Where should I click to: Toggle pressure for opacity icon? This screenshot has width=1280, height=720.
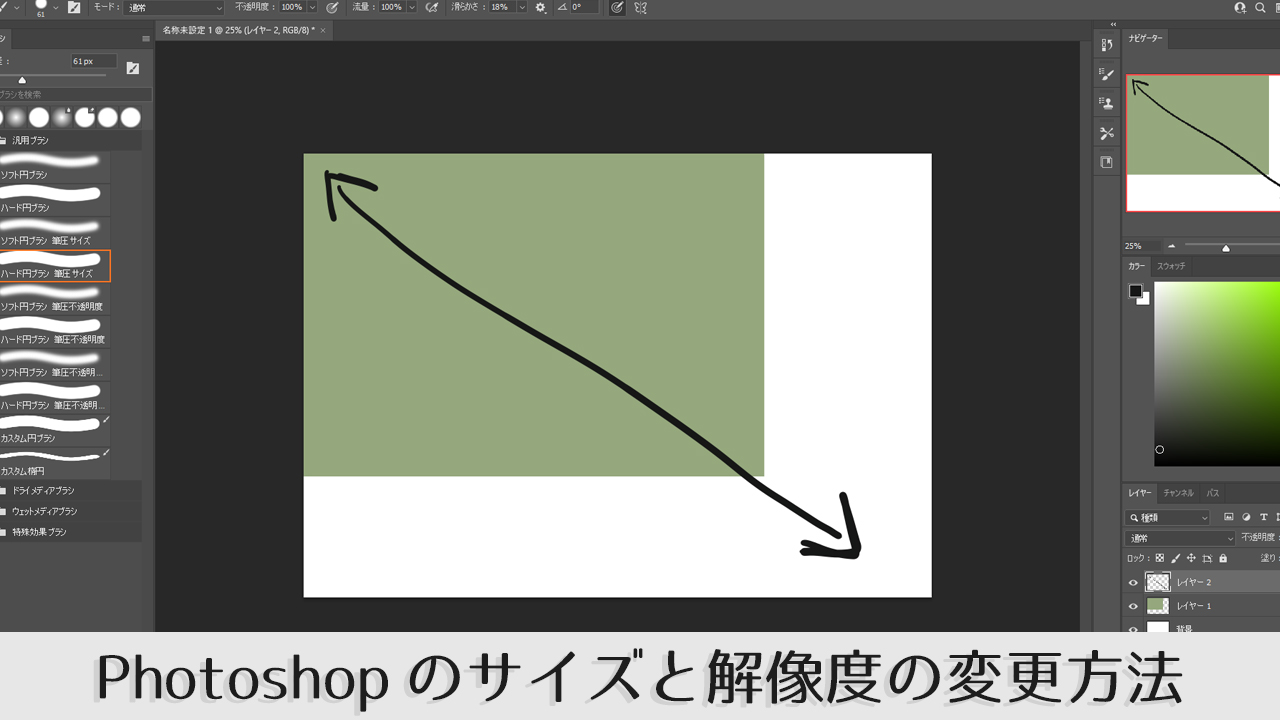coord(332,7)
